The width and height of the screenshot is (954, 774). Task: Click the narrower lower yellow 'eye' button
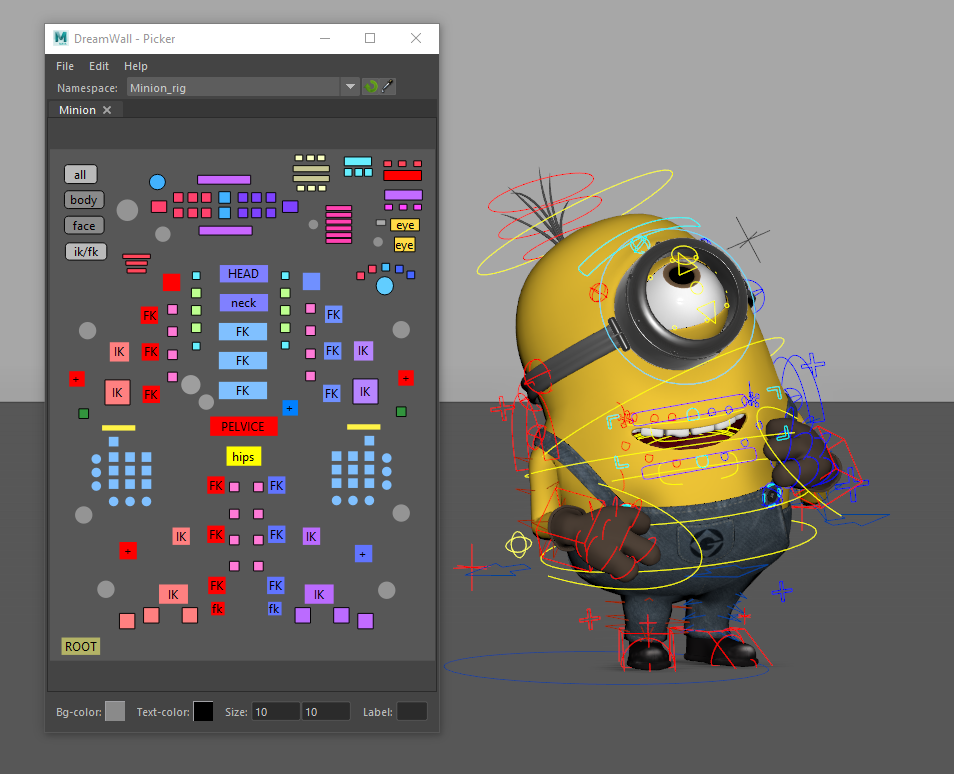pos(404,245)
